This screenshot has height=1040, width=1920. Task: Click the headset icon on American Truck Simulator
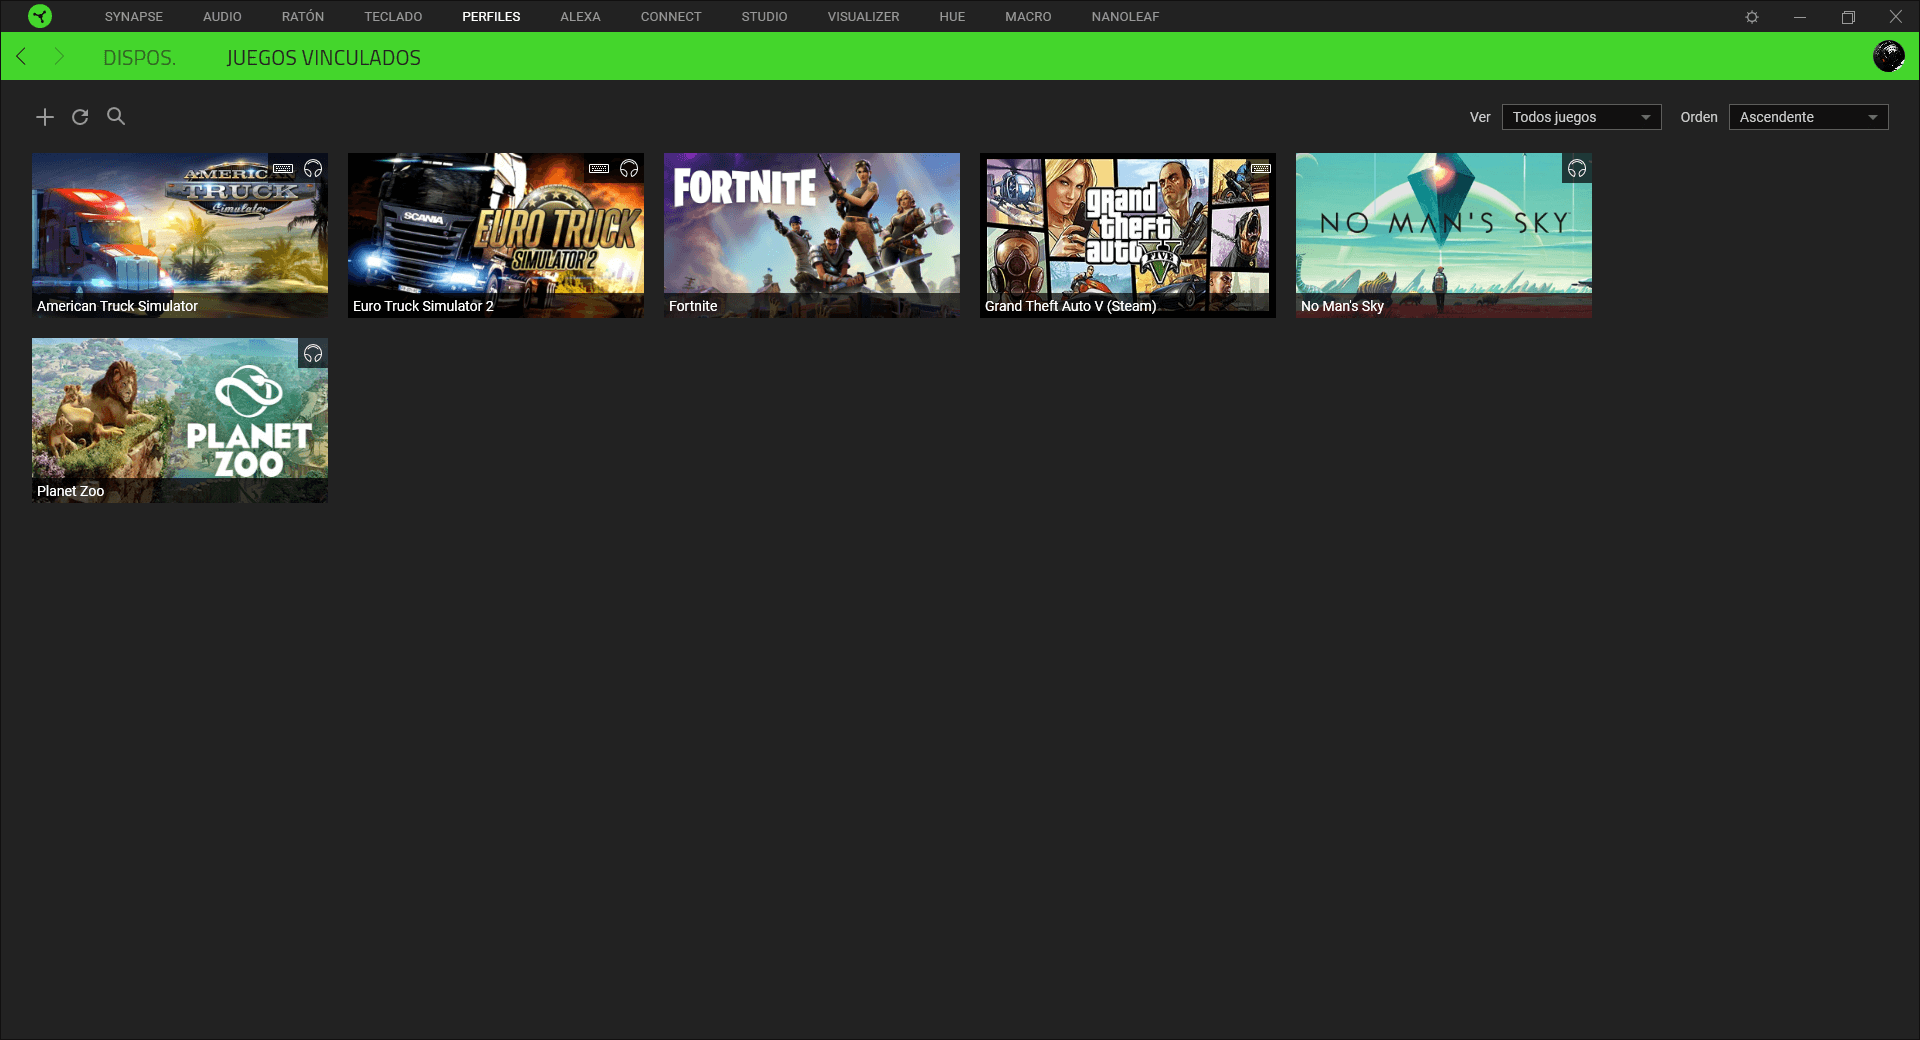tap(313, 168)
